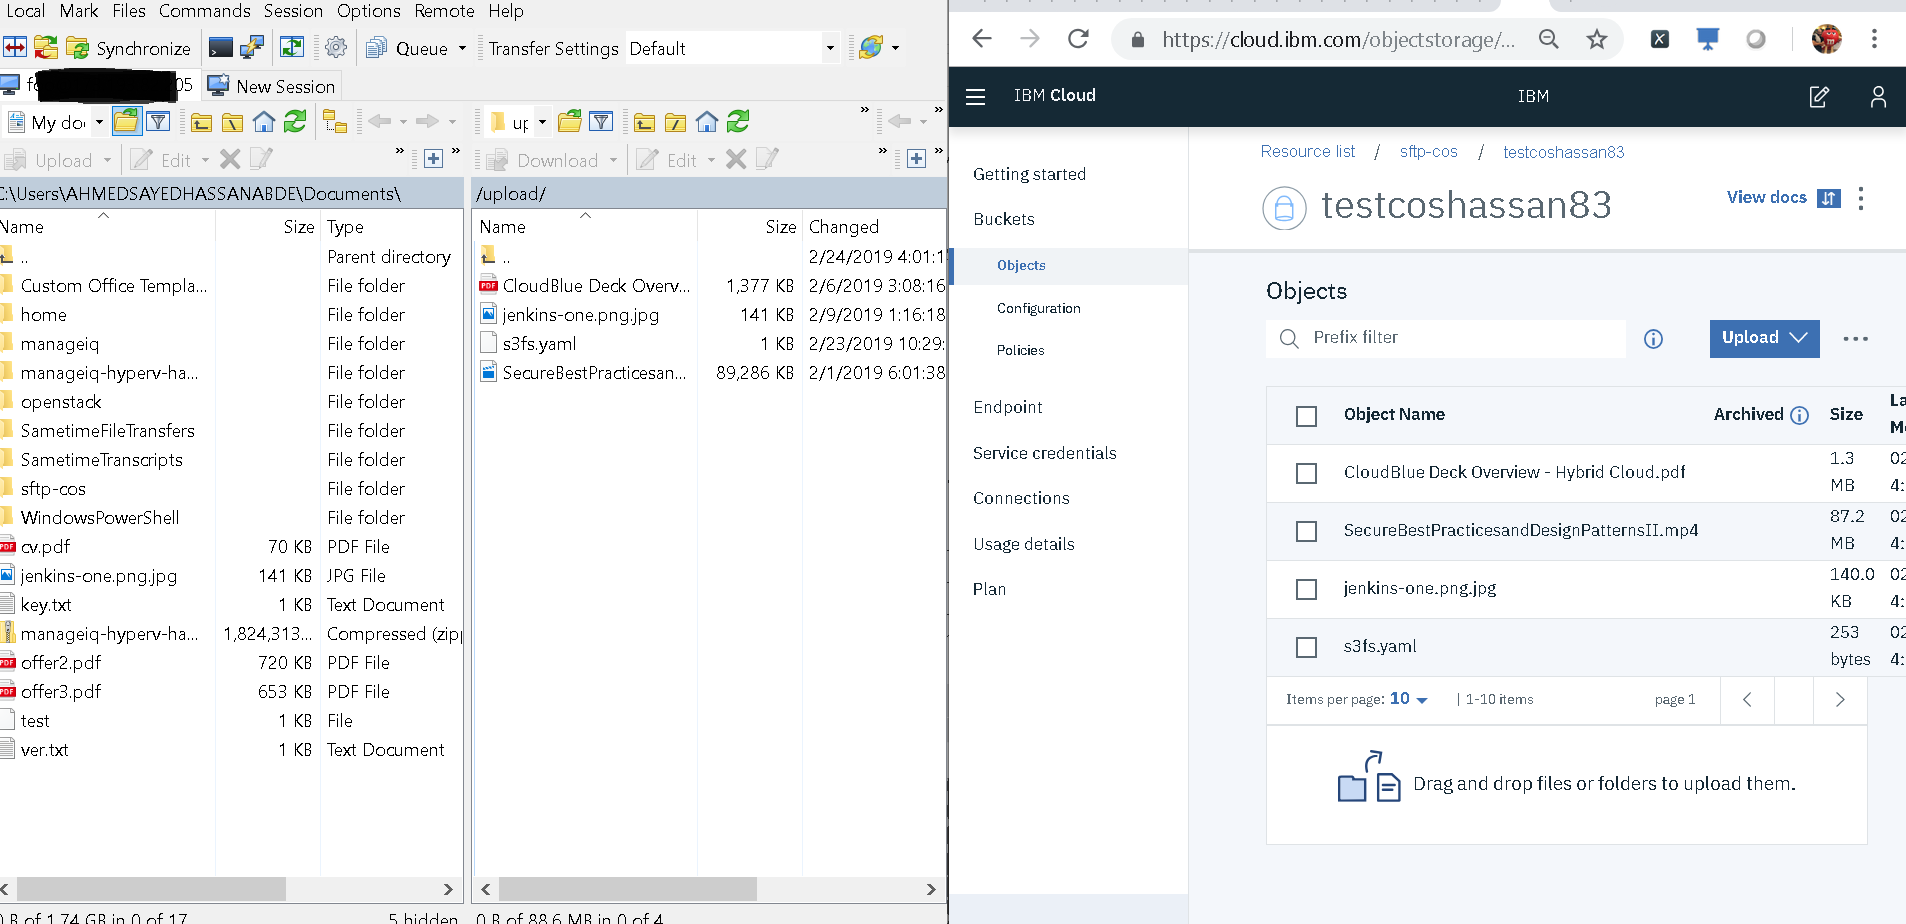Open the Help menu
1906x924 pixels.
tap(506, 11)
